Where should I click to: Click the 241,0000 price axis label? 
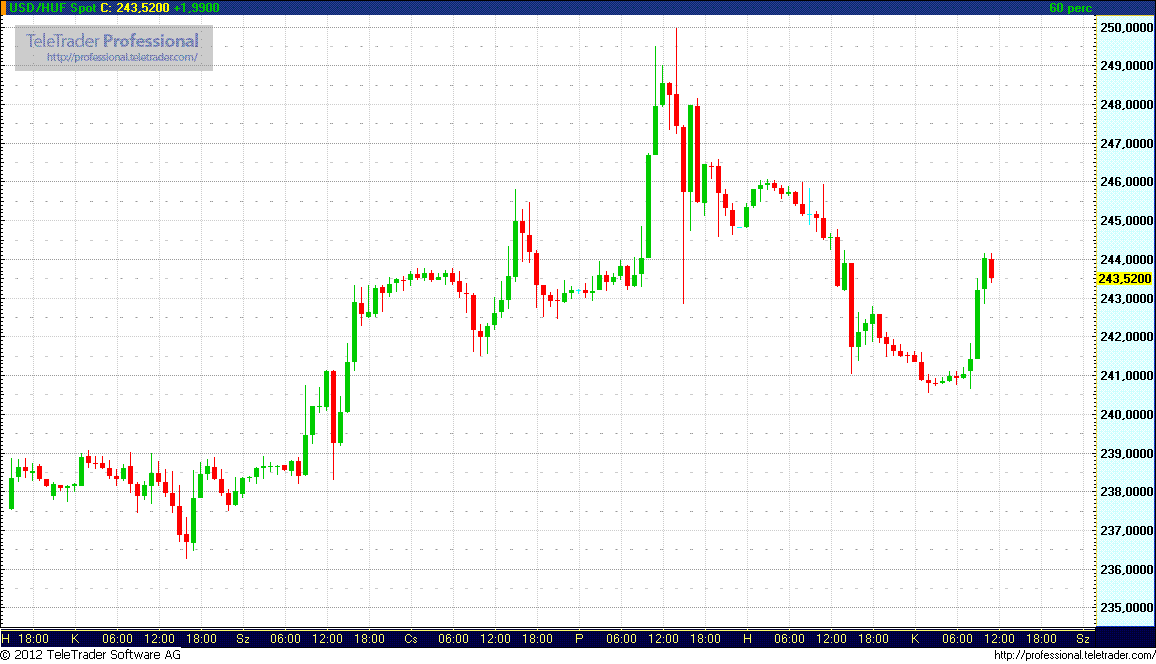[x=1127, y=376]
